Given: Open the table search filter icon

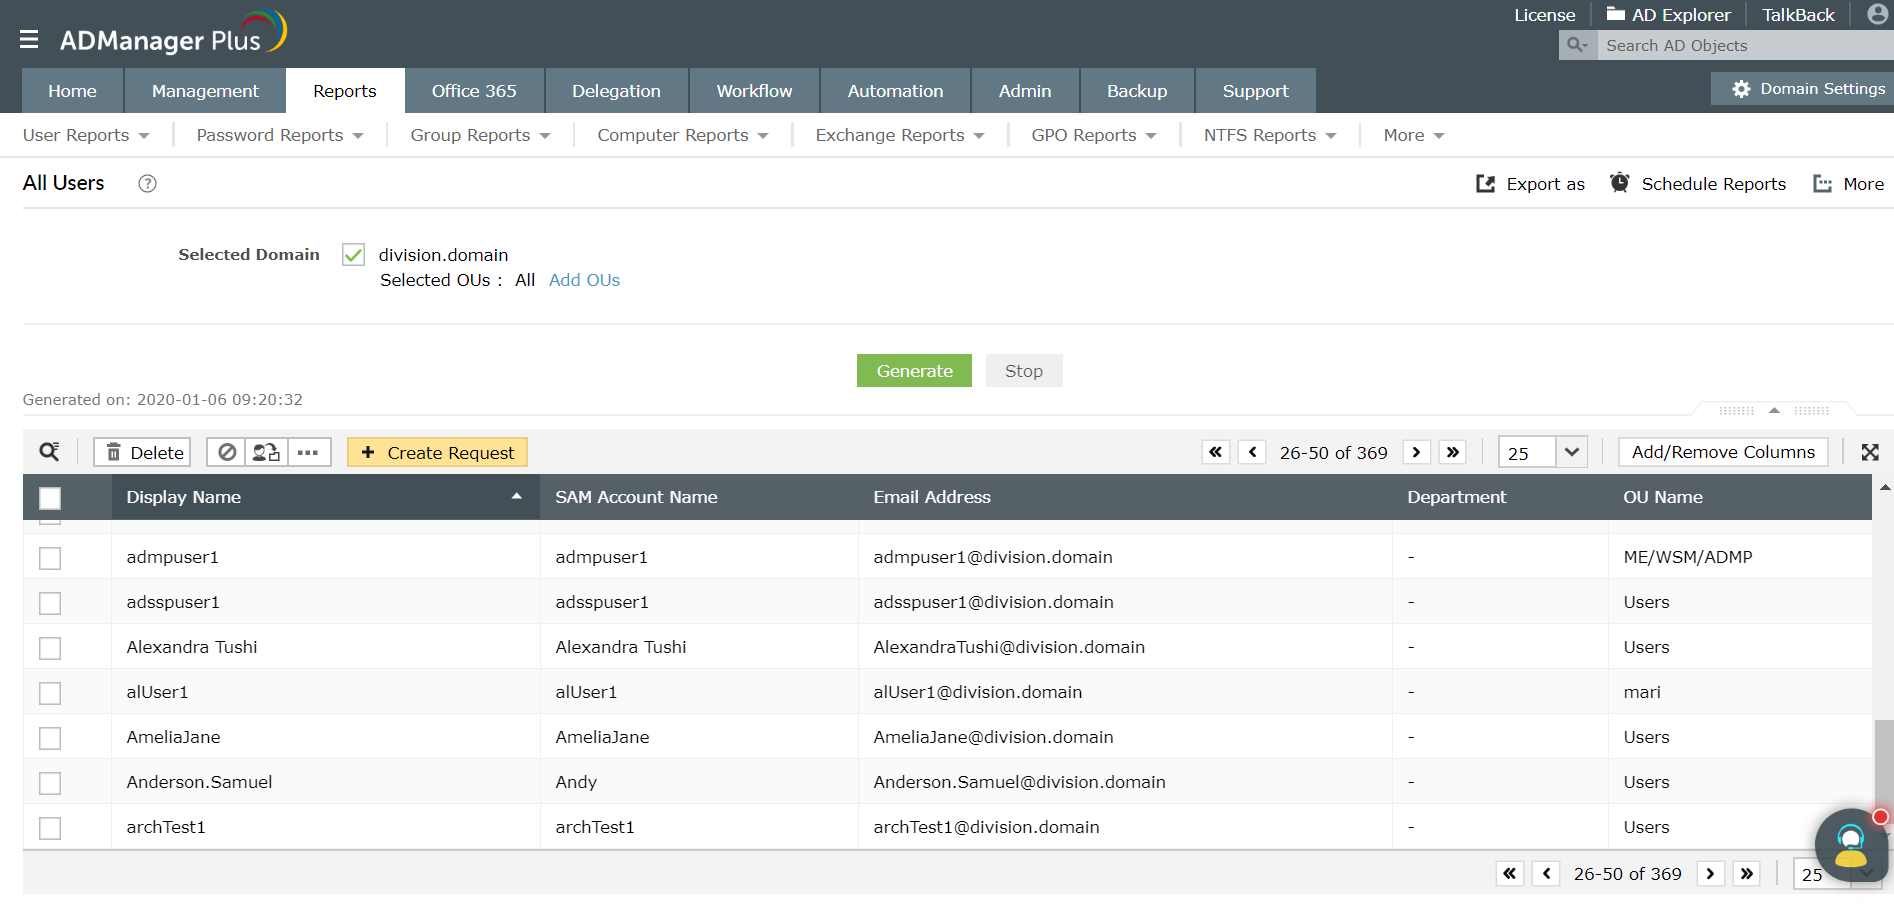Looking at the screenshot, I should pyautogui.click(x=49, y=452).
